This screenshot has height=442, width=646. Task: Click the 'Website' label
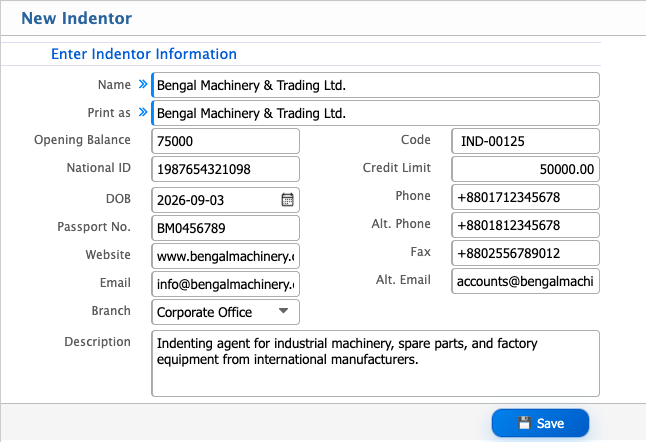tap(108, 255)
